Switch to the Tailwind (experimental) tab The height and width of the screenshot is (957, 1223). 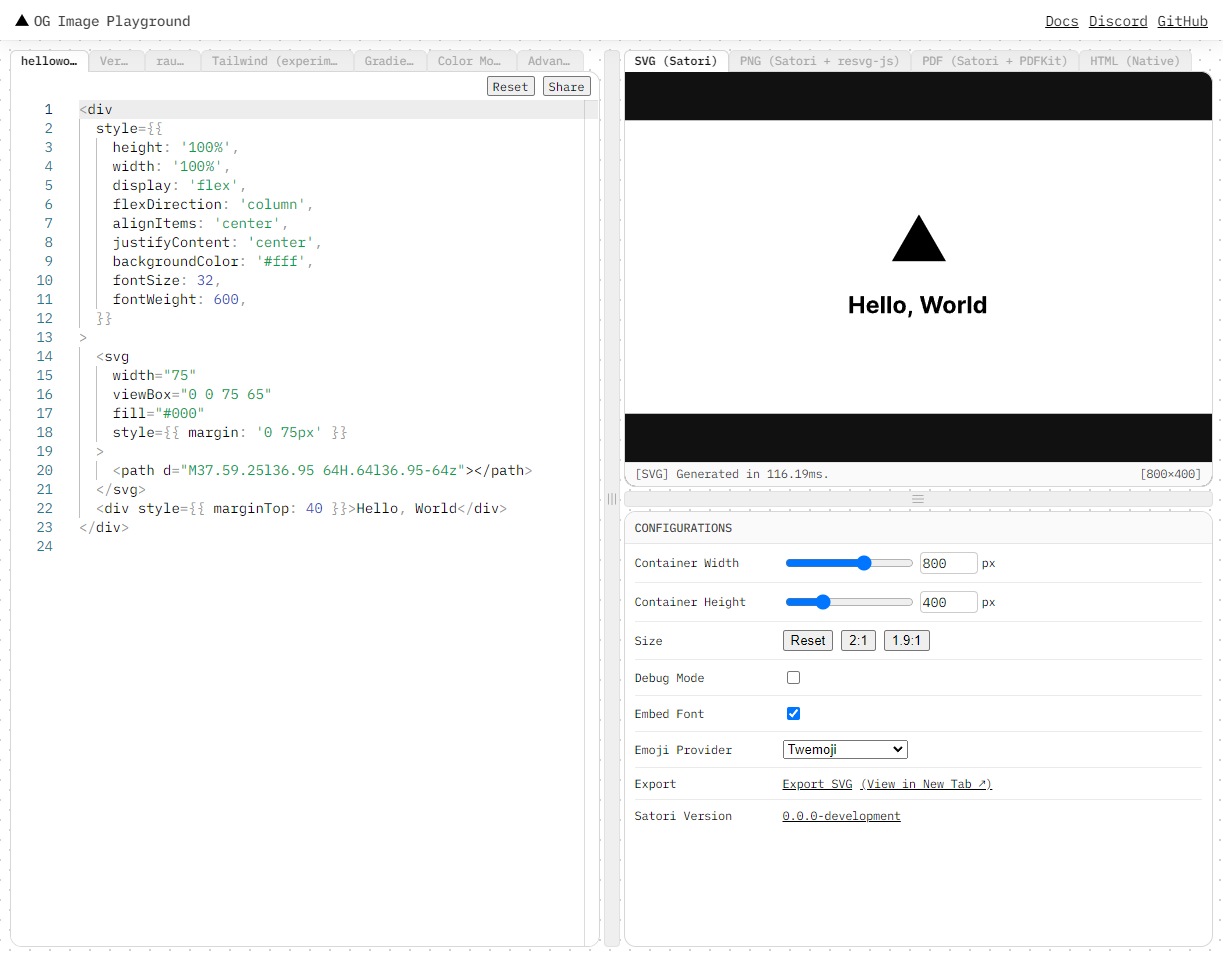[277, 61]
